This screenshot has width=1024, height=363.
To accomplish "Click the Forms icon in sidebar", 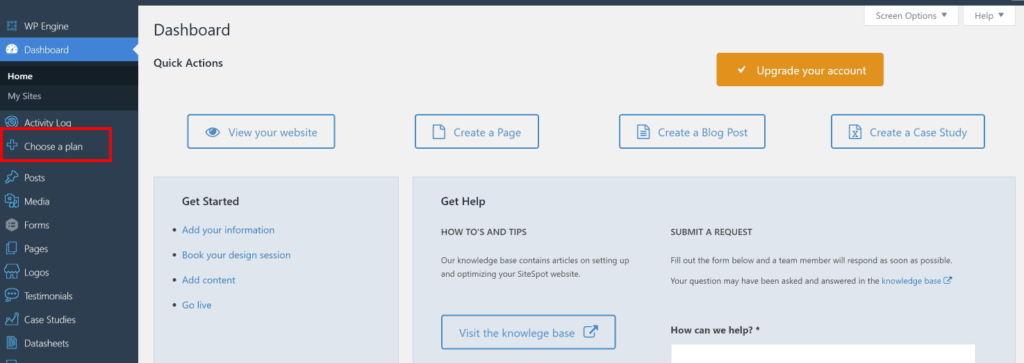I will pos(11,225).
